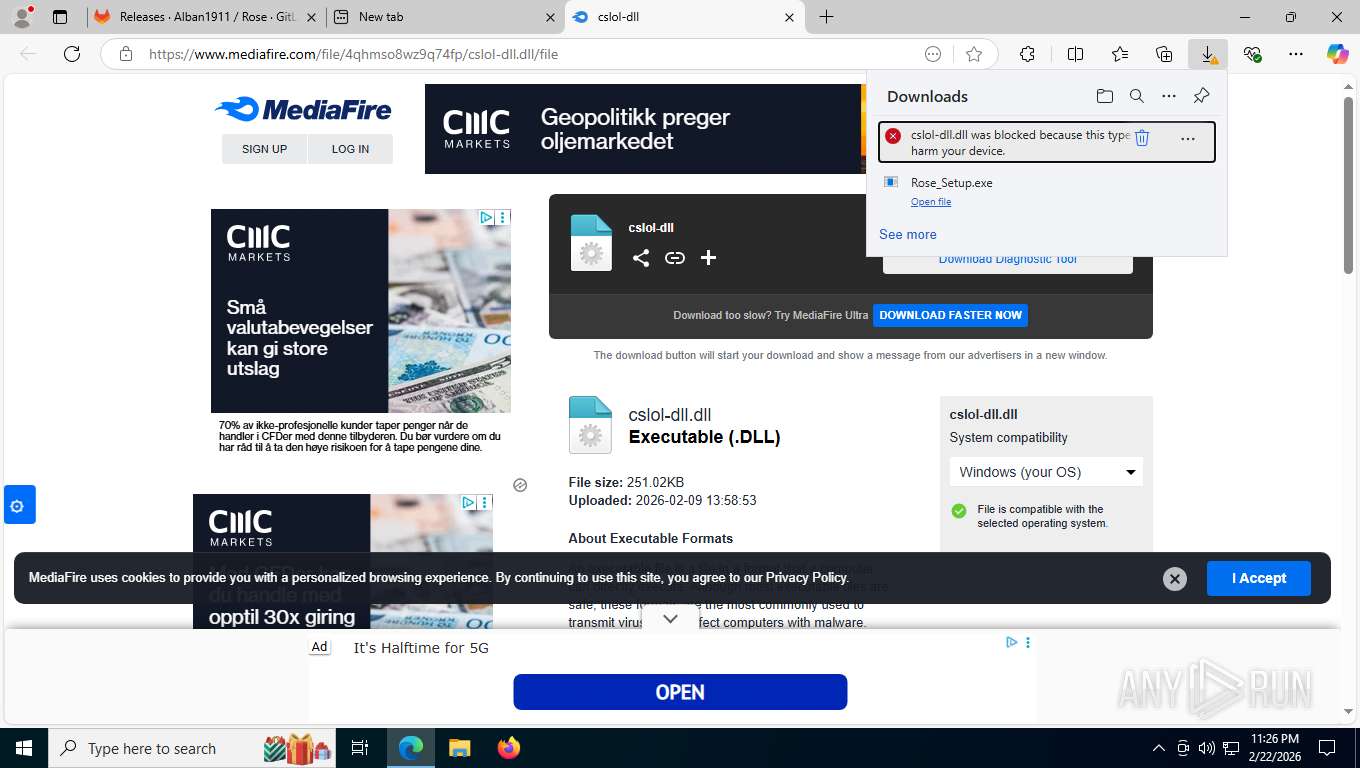Open the Edge profile icon

click(21, 16)
